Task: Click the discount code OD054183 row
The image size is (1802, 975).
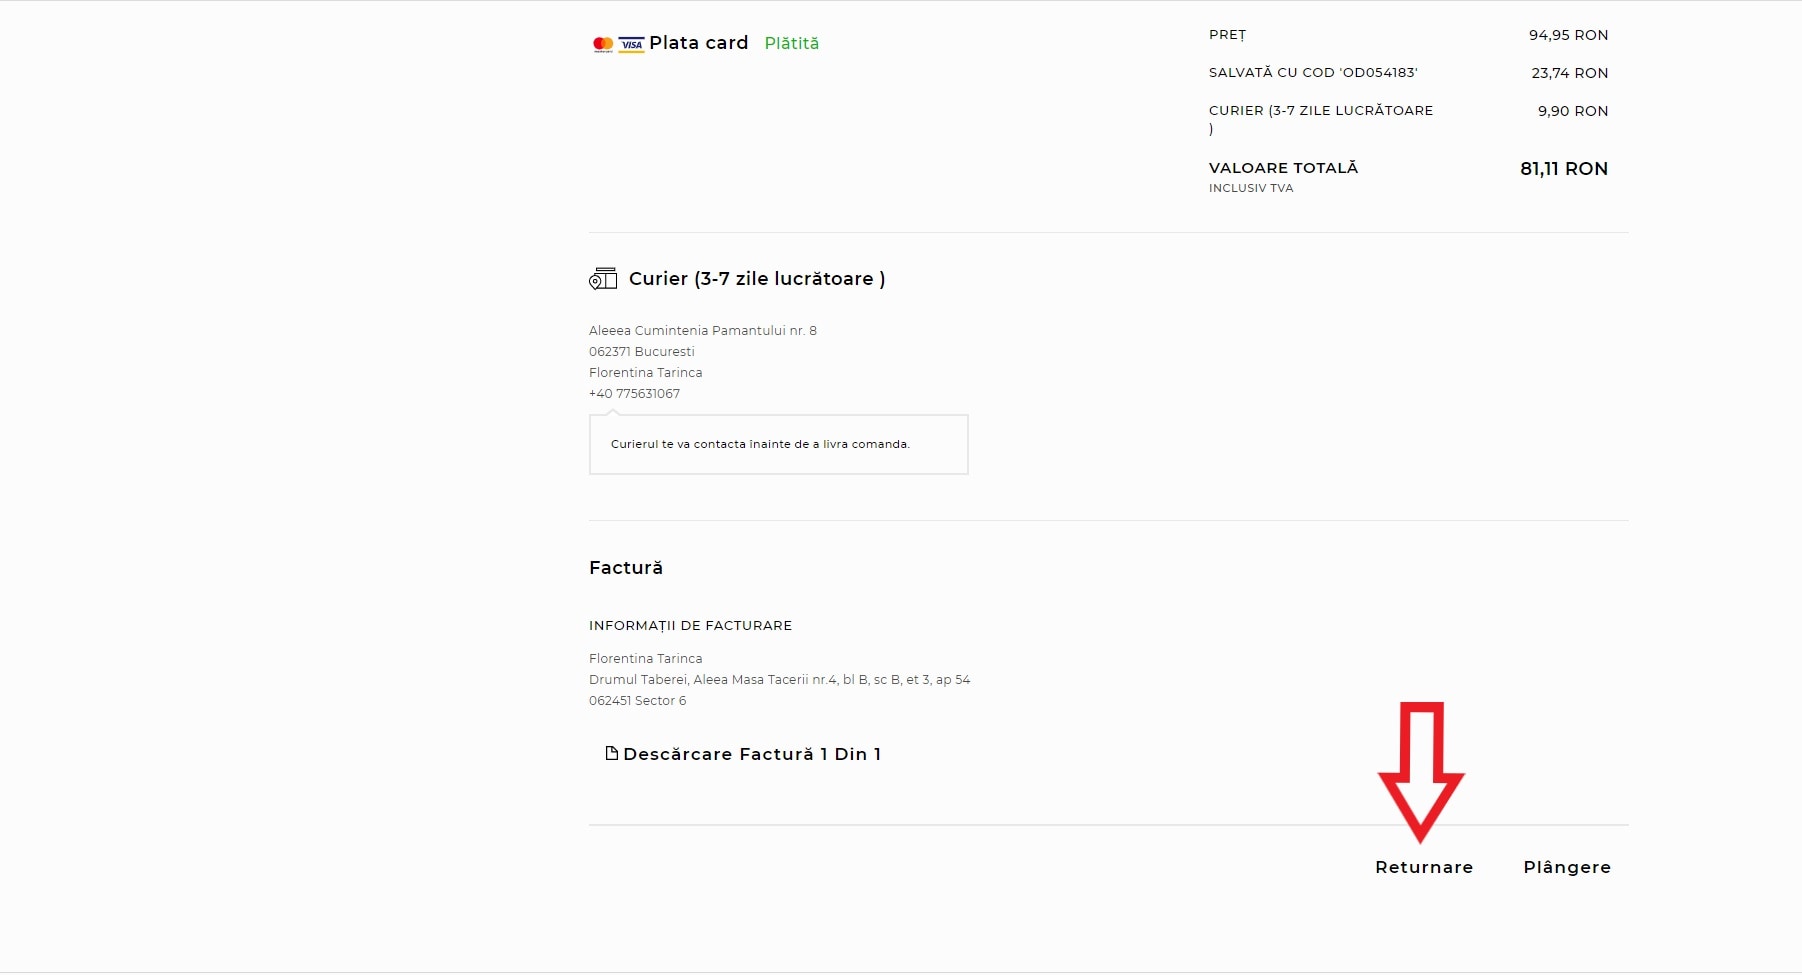Action: [1408, 73]
